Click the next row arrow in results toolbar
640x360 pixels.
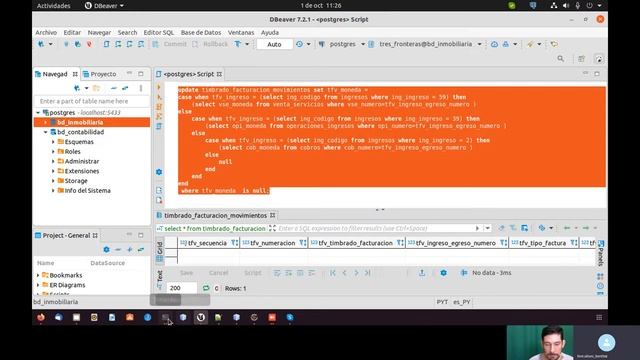356,273
